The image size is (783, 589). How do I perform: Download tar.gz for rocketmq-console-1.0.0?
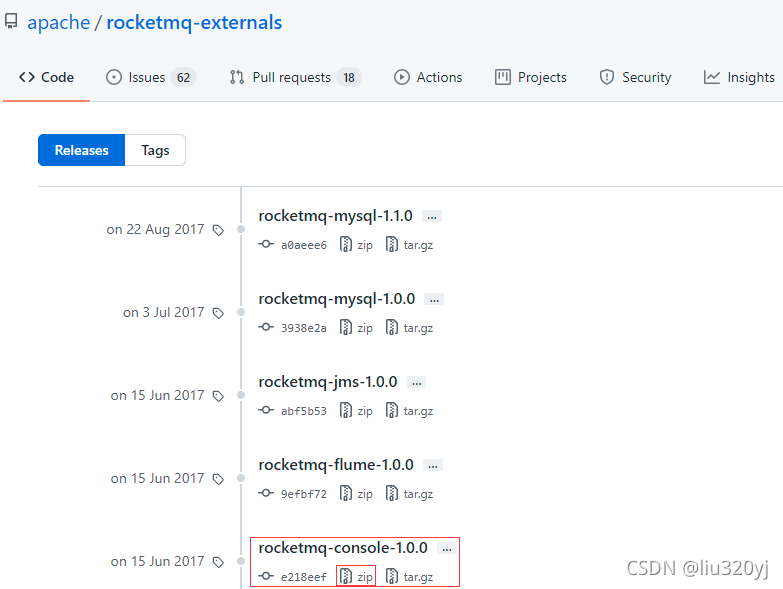409,576
